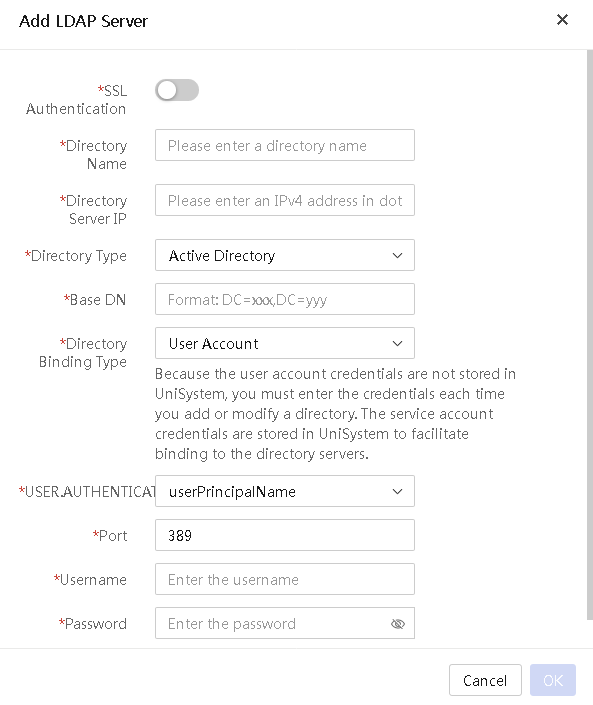Screen dimensions: 593x705
Task: Click the Port field showing 389
Action: coord(285,535)
